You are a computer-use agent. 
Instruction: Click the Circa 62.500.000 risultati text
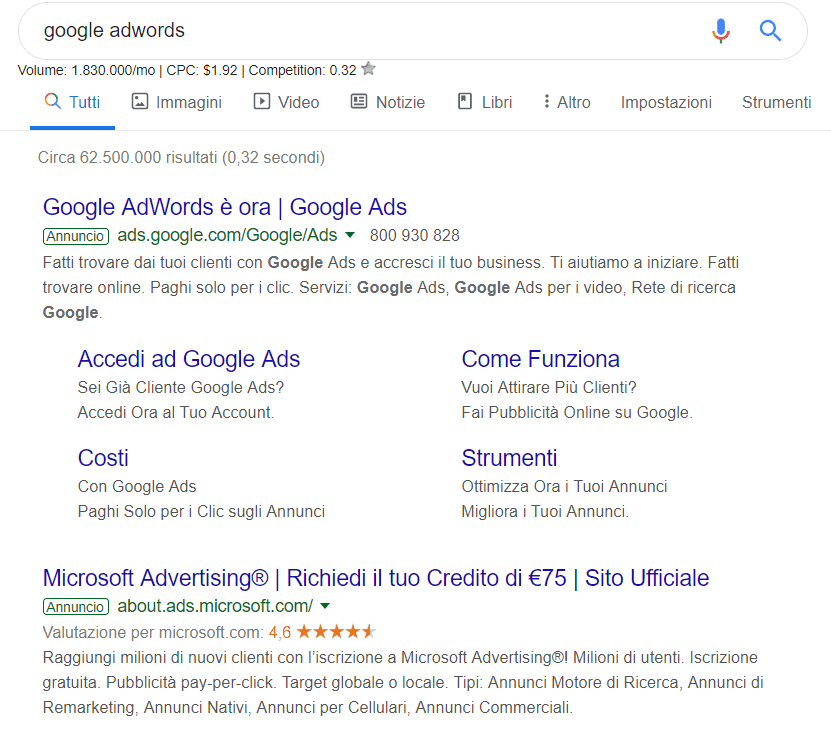pyautogui.click(x=181, y=157)
